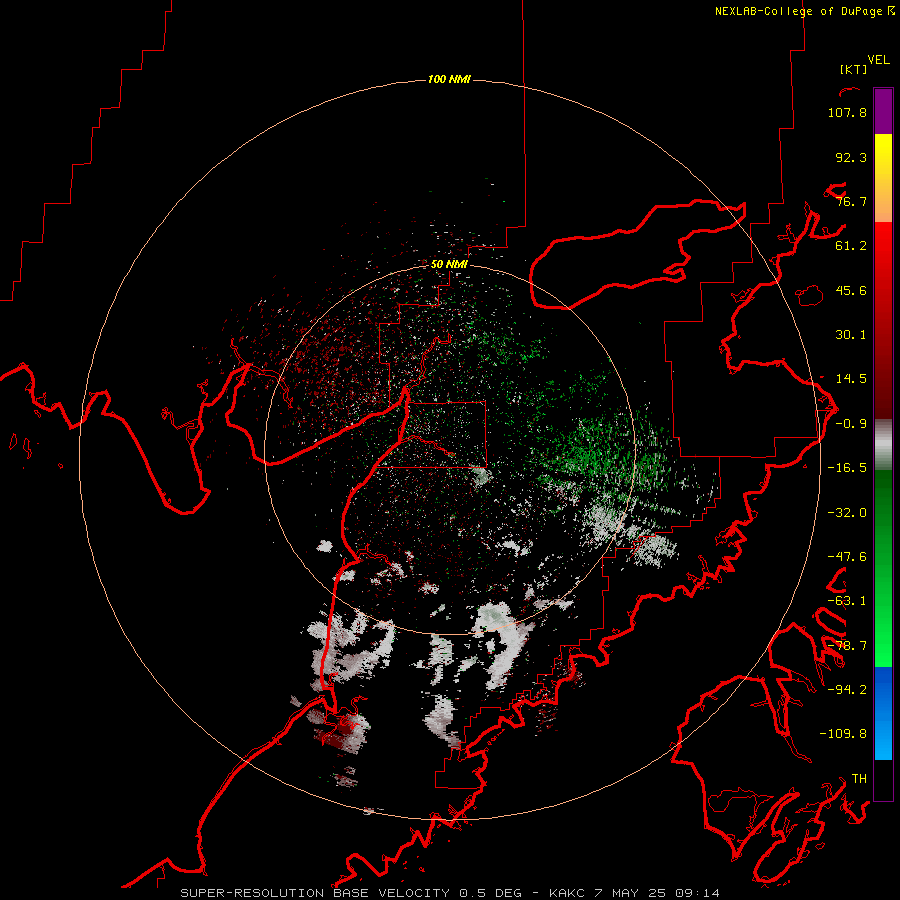Click the VEL legend title
The width and height of the screenshot is (900, 900).
(878, 60)
